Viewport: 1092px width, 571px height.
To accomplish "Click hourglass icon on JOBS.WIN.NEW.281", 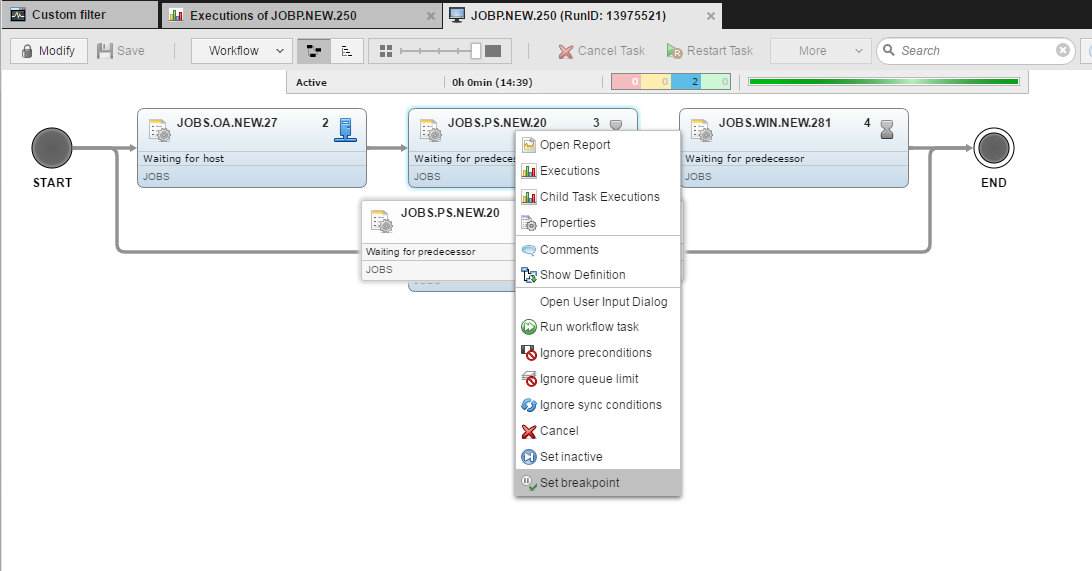I will [x=886, y=127].
